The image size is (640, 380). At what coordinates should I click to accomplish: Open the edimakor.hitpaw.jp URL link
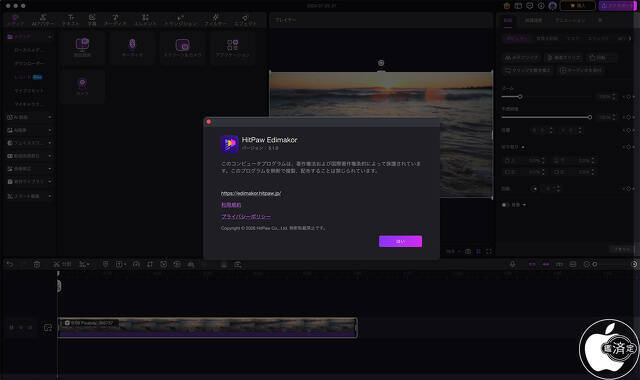[251, 193]
